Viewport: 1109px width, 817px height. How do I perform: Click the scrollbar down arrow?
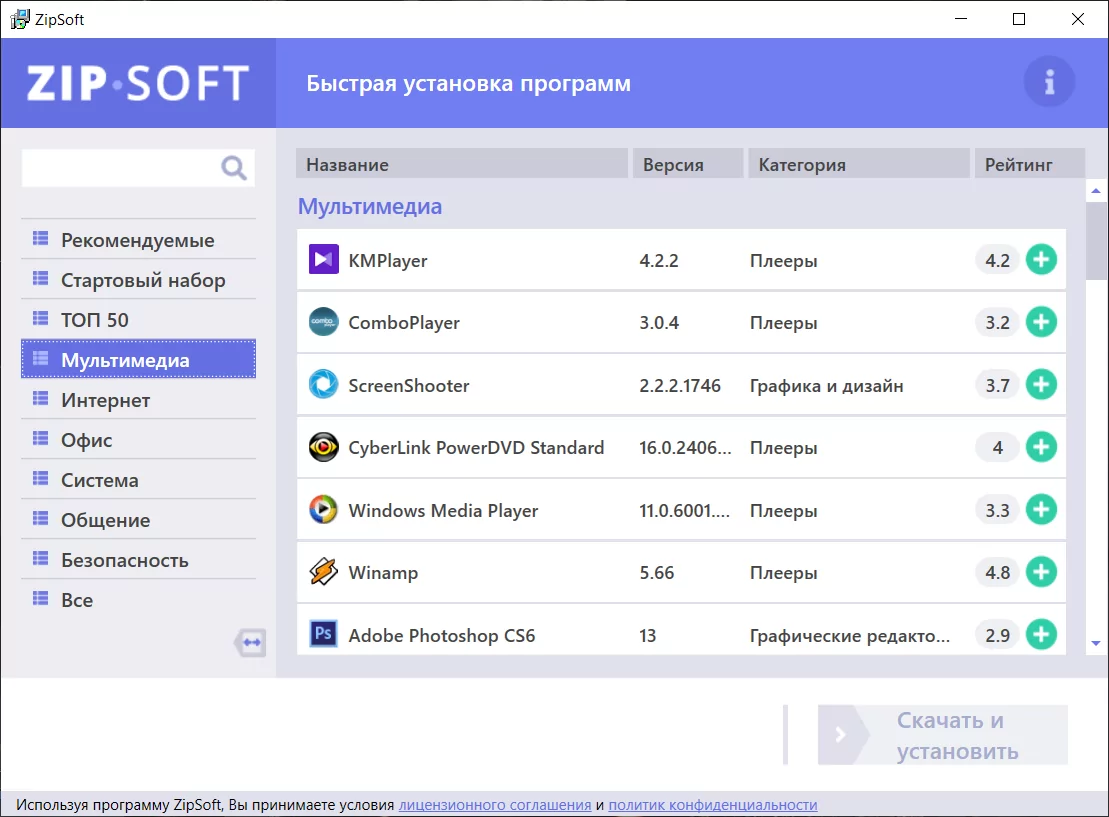tap(1096, 643)
